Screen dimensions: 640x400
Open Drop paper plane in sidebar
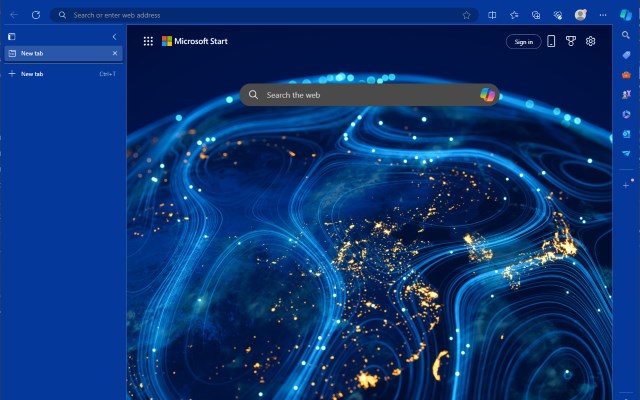click(x=626, y=153)
